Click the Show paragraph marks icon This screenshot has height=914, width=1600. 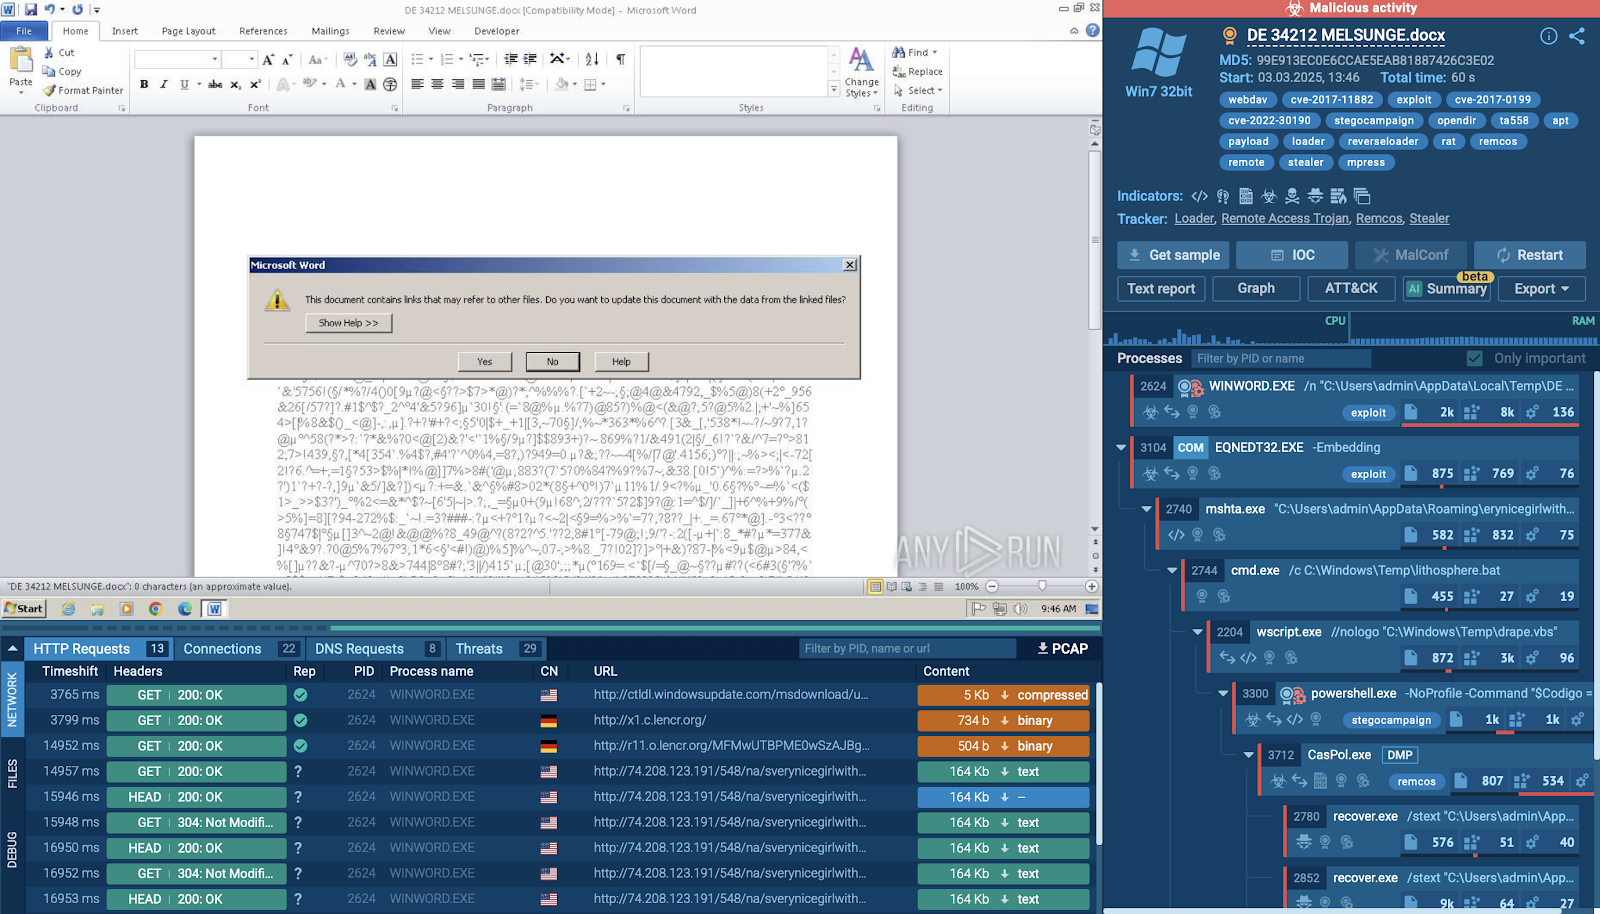pyautogui.click(x=621, y=59)
